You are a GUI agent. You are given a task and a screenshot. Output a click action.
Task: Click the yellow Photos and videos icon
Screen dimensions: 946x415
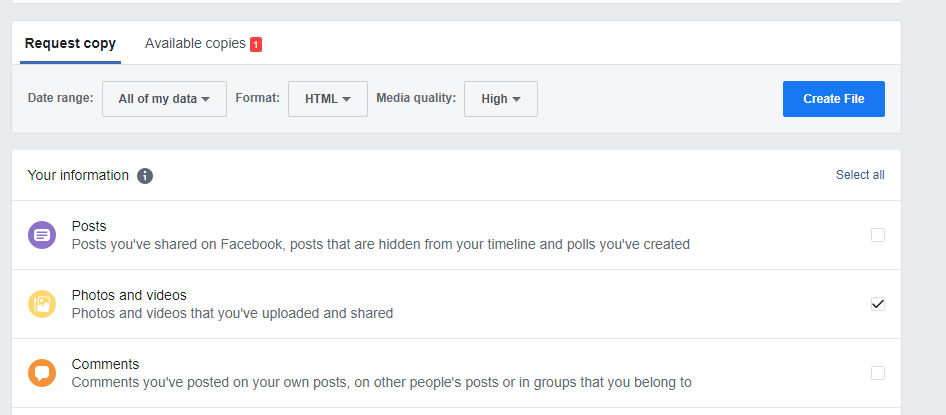(42, 304)
